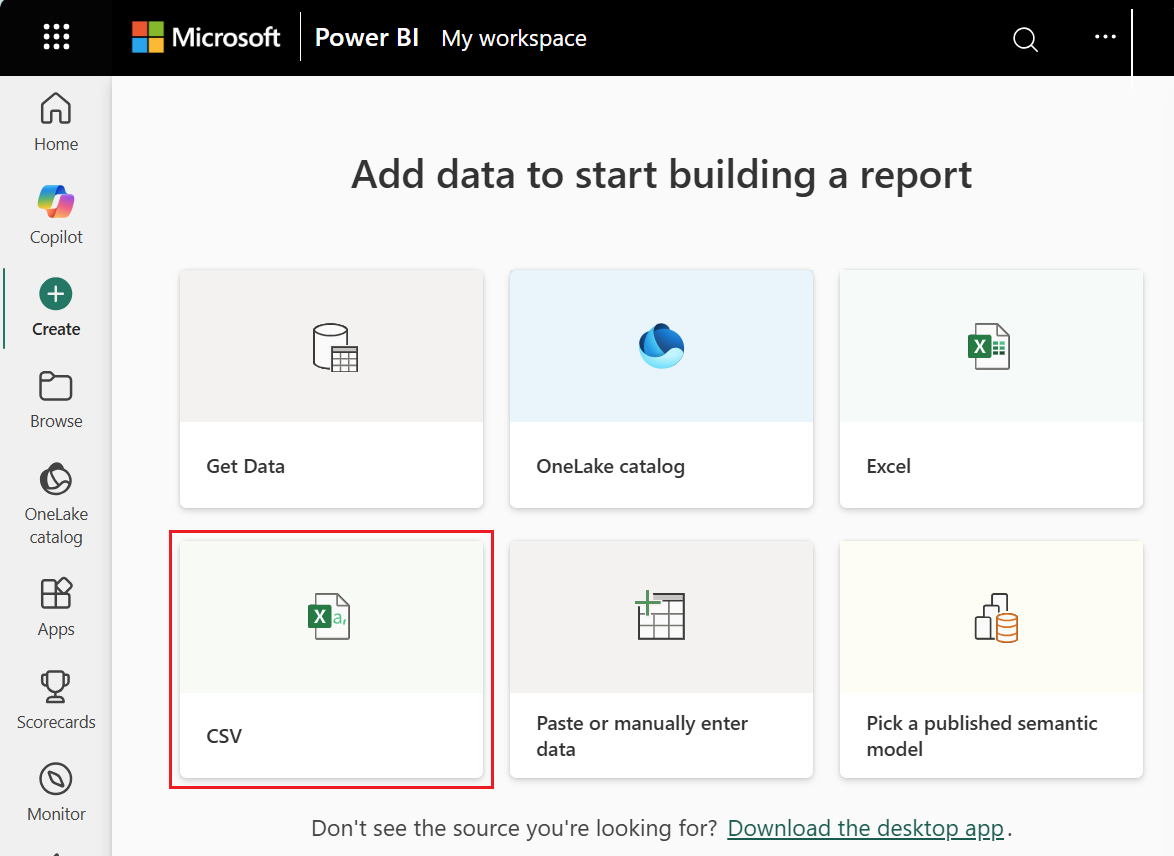Click the heading Add data to start building a report
1174x856 pixels.
click(661, 175)
